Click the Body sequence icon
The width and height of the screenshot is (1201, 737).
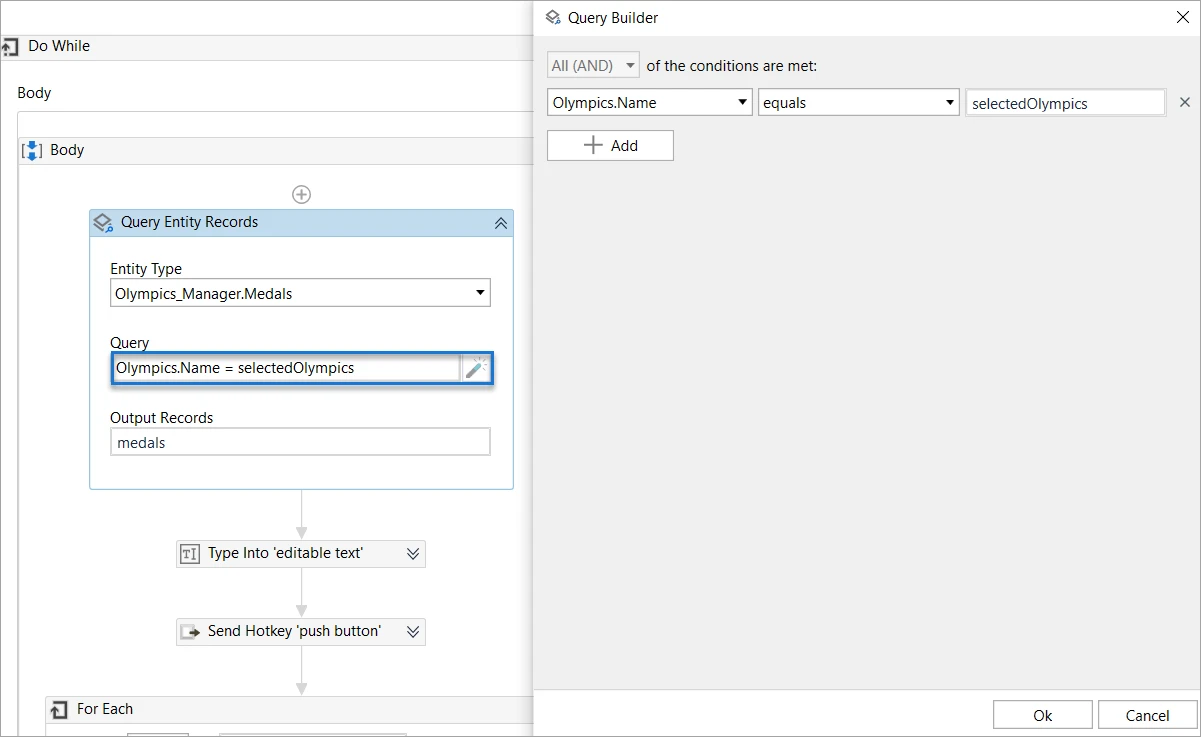[32, 150]
